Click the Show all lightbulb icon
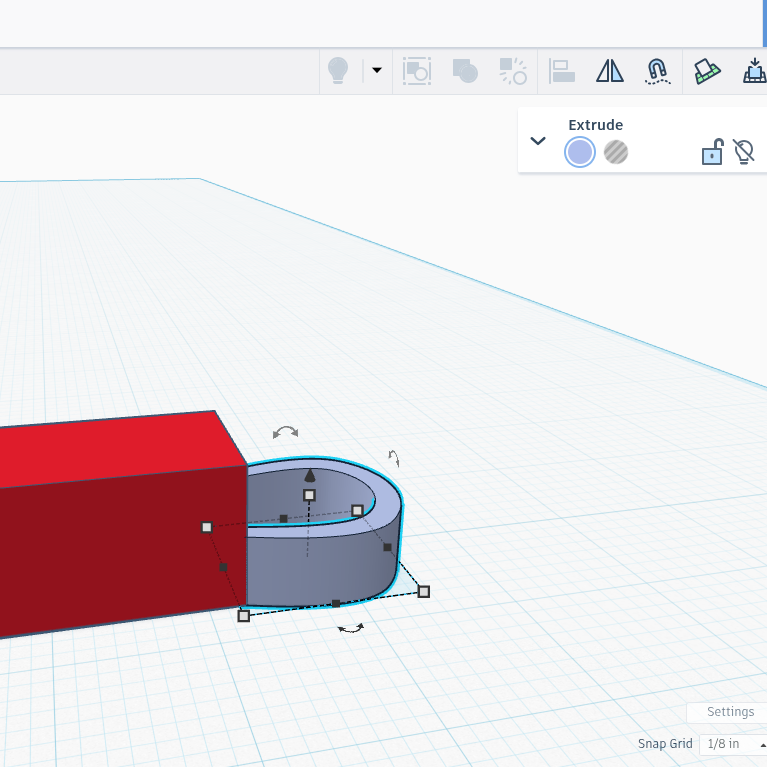 (338, 70)
